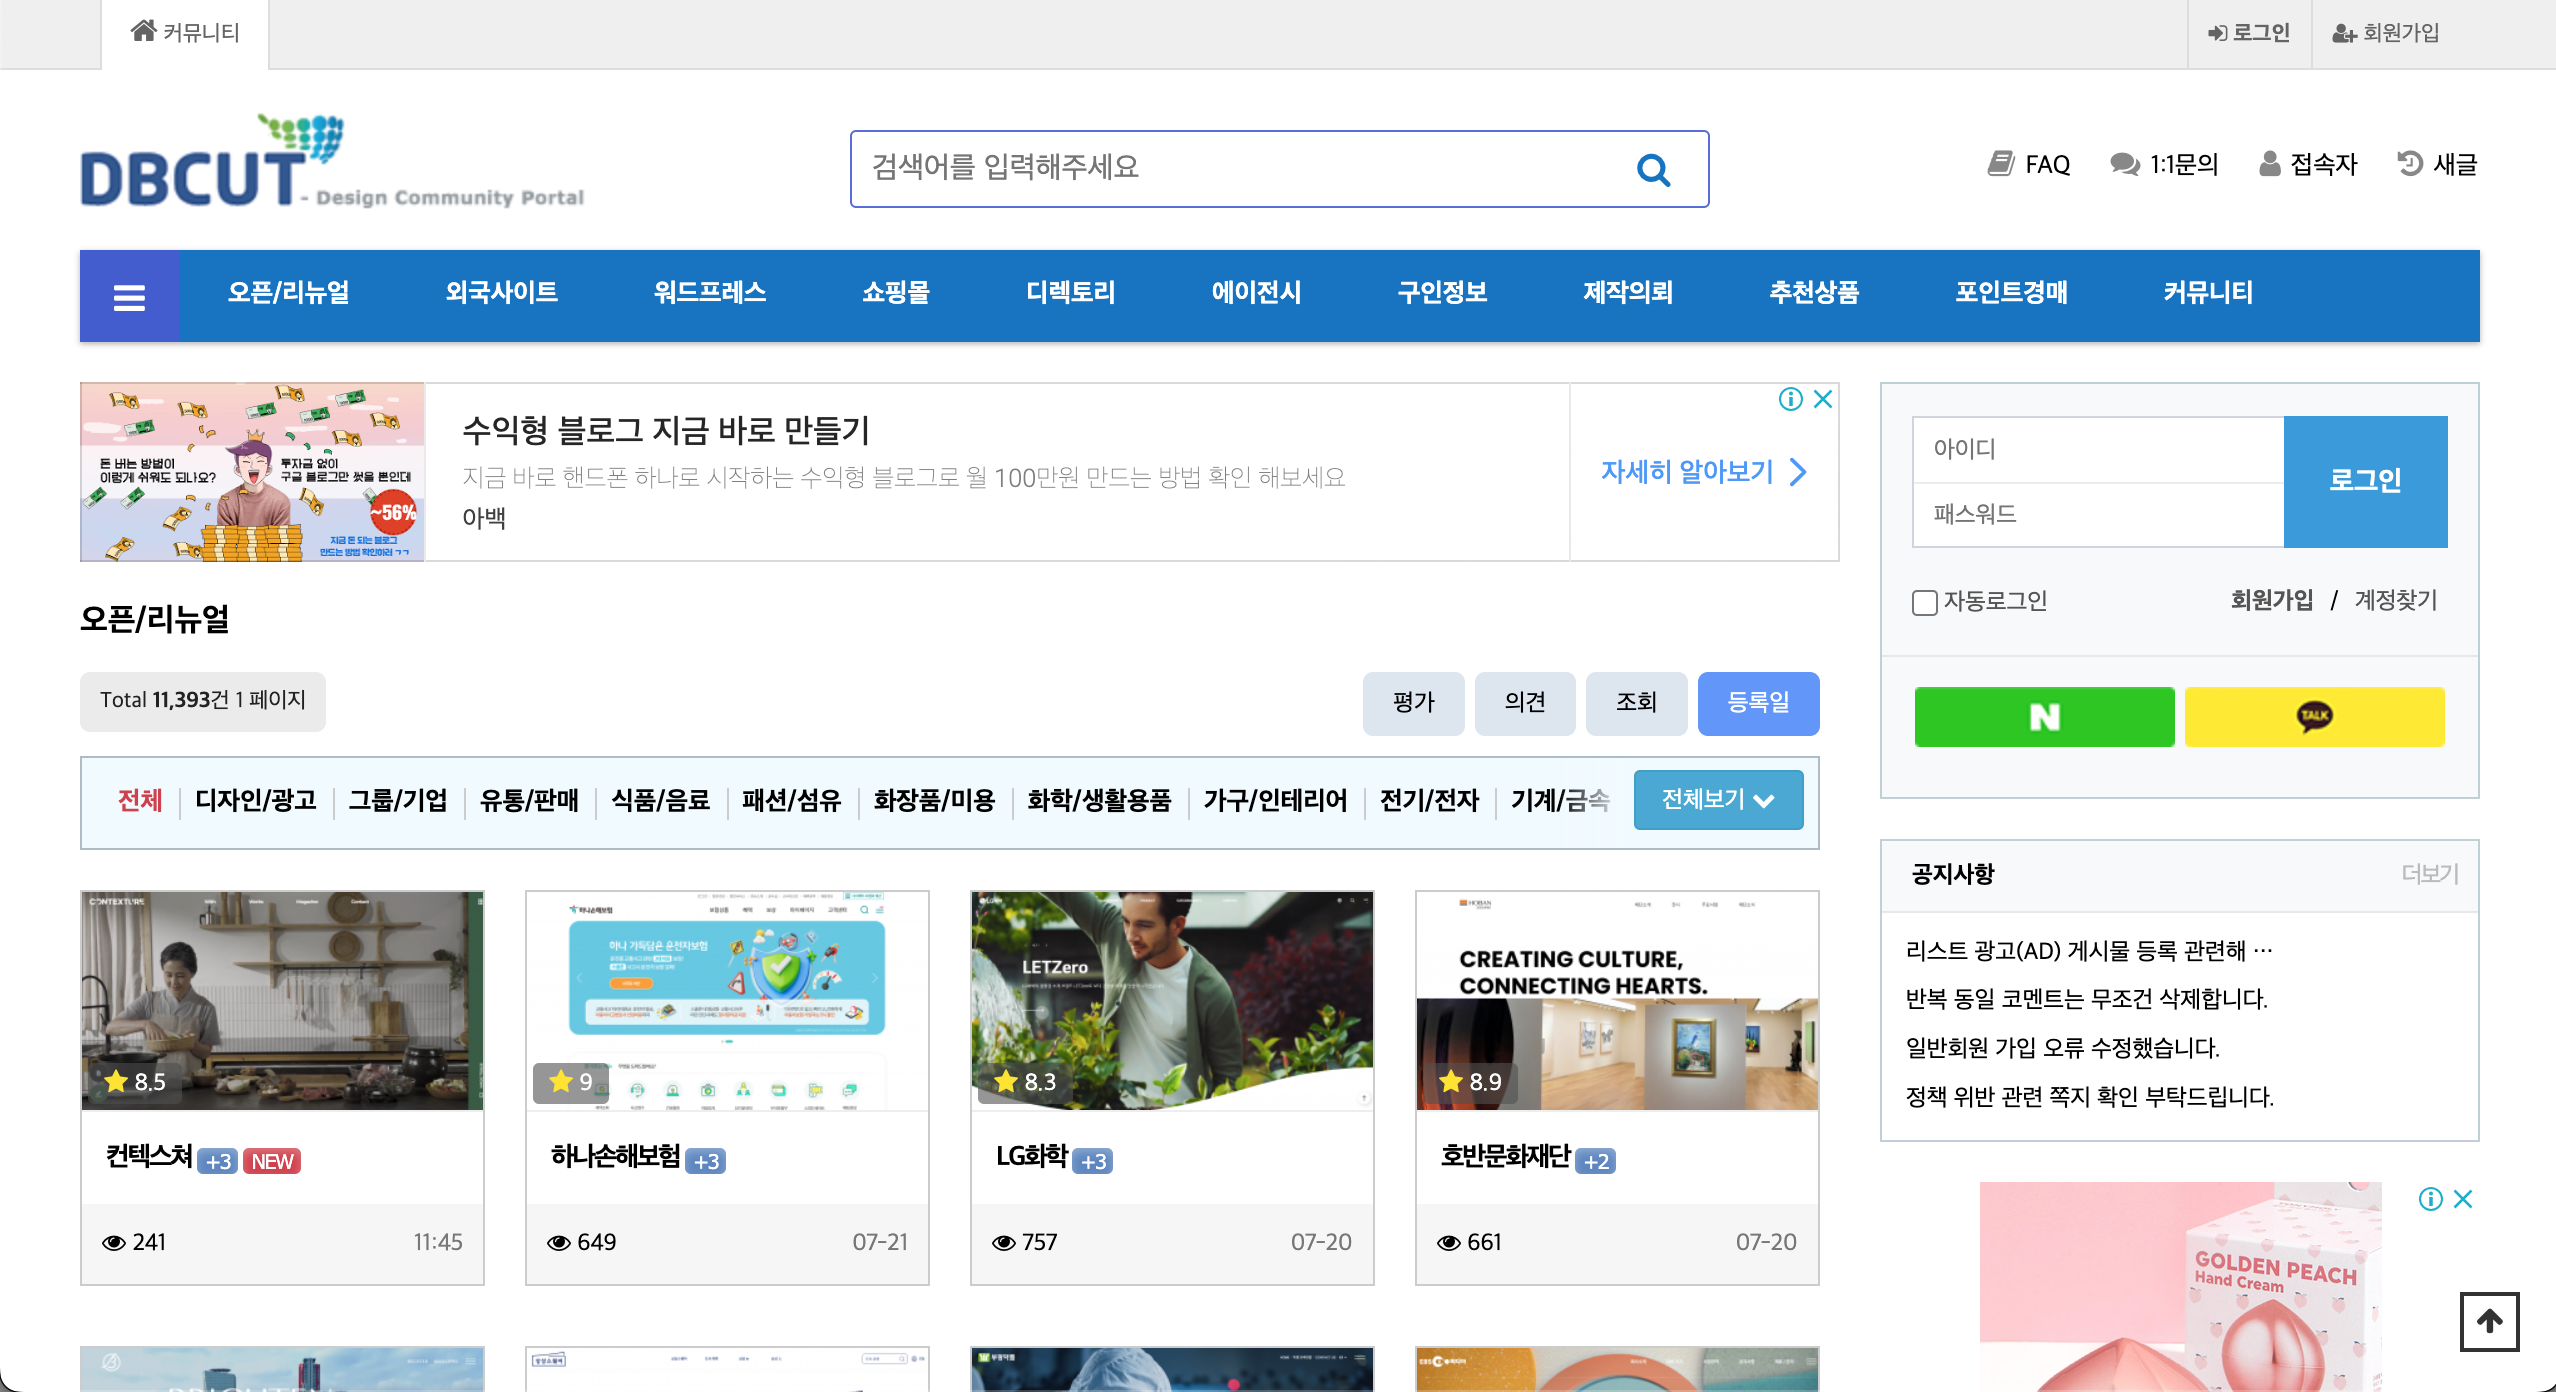Click 더보기 in the 공지사항 box
The image size is (2556, 1392).
pos(2430,873)
